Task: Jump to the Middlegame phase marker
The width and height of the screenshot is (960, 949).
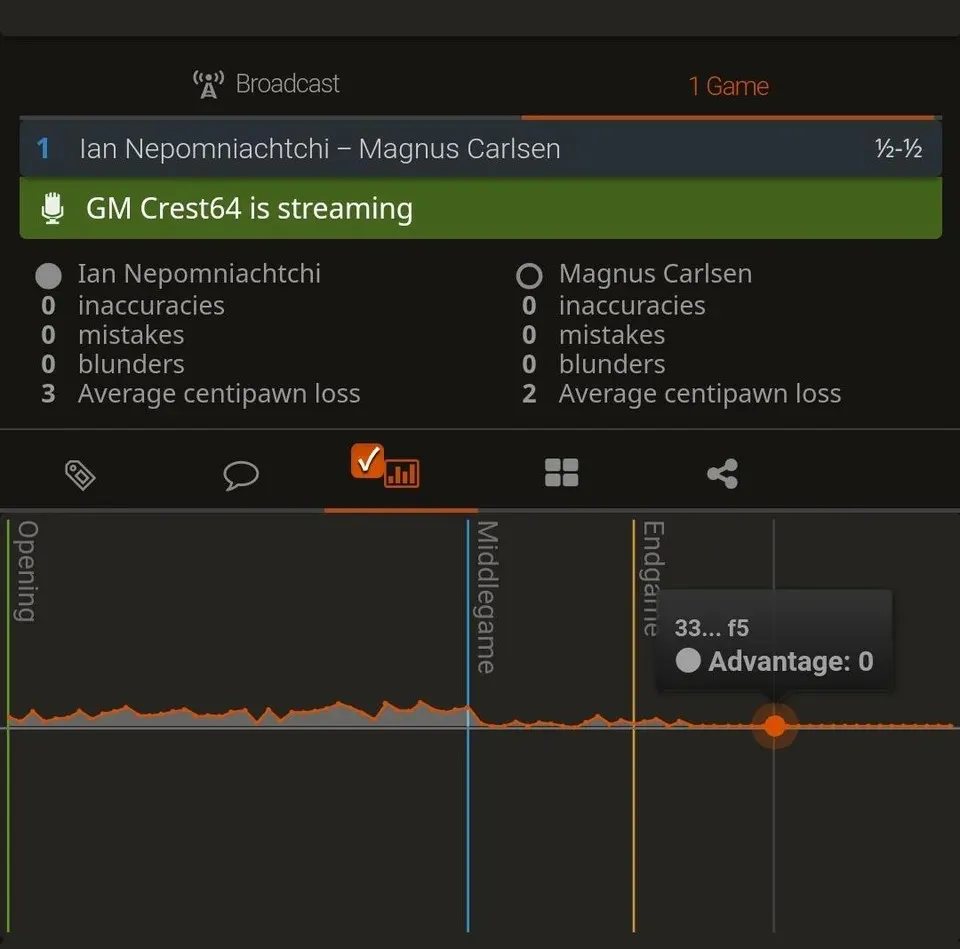Action: tap(487, 597)
